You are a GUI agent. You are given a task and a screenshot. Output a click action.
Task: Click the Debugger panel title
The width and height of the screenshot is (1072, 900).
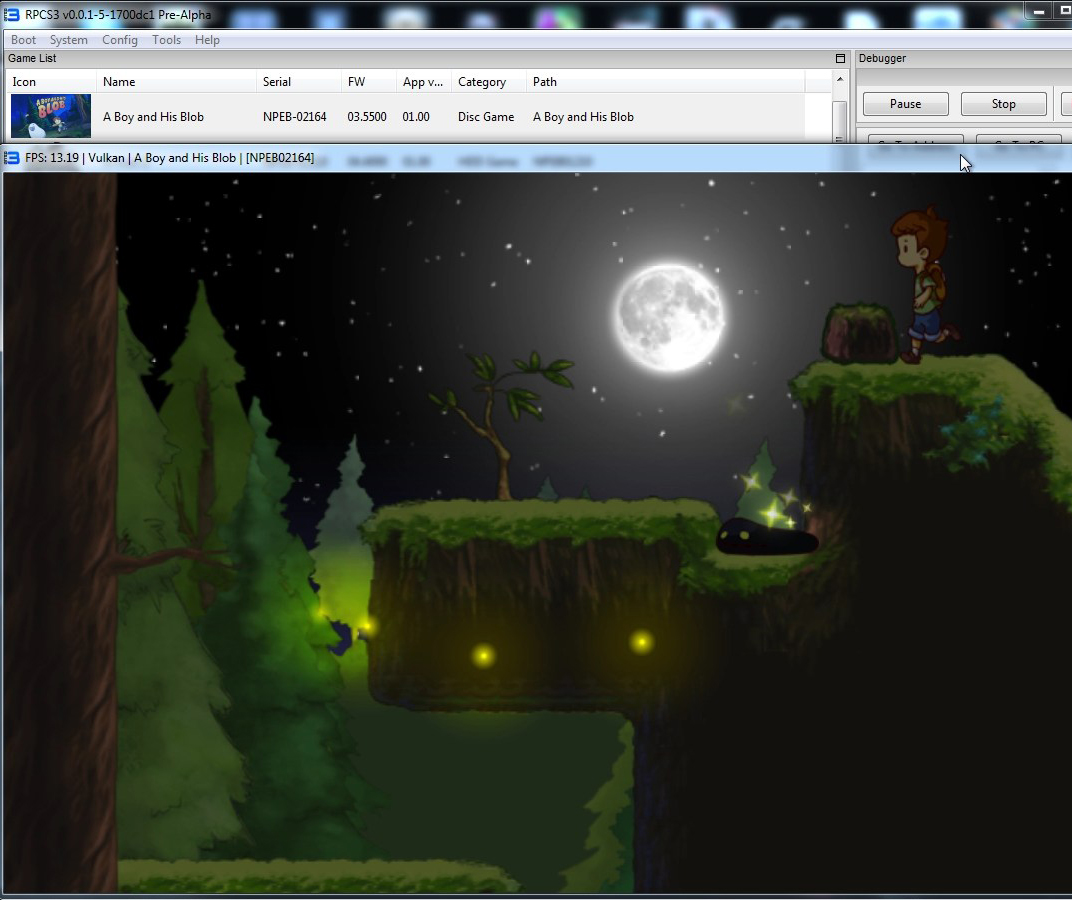pyautogui.click(x=882, y=58)
